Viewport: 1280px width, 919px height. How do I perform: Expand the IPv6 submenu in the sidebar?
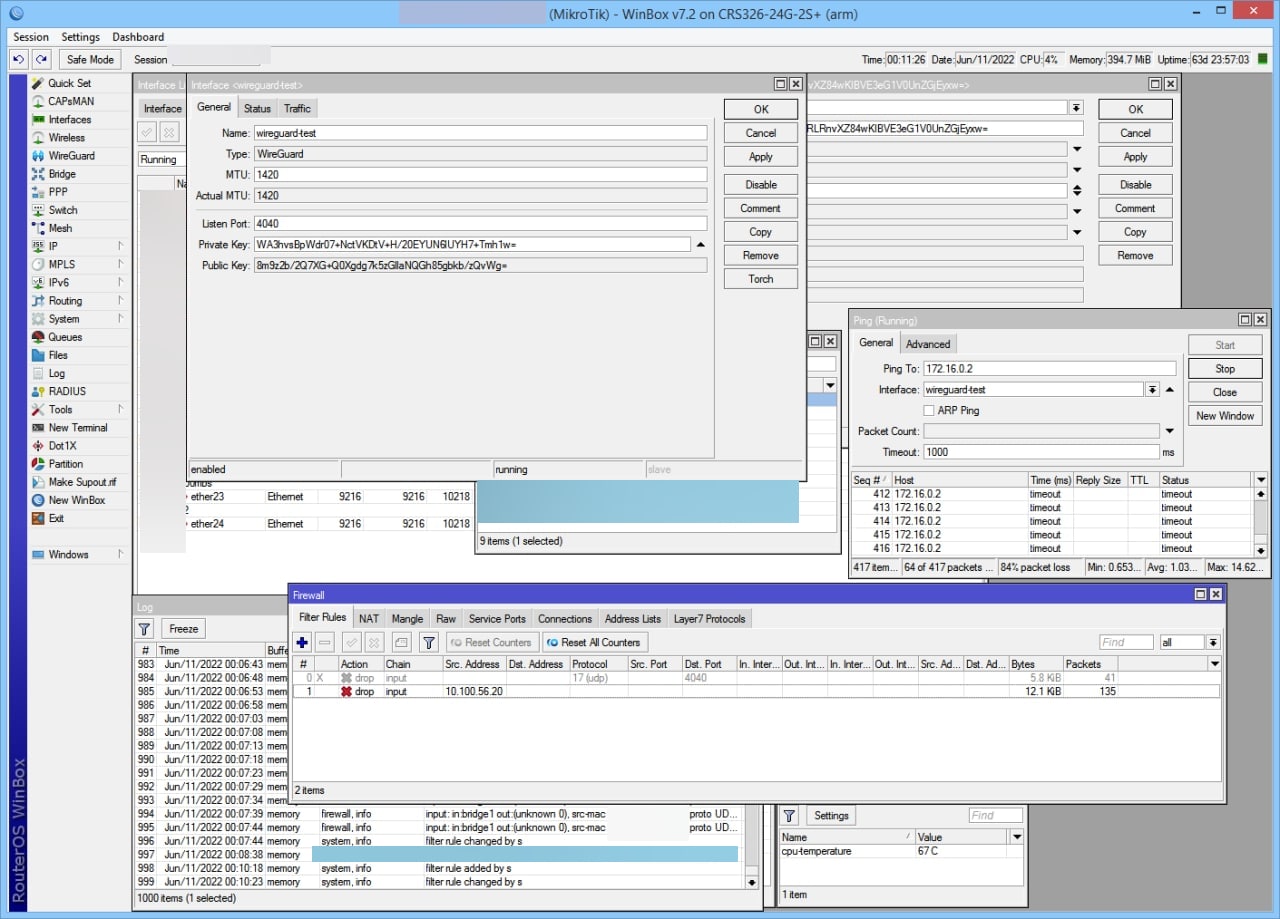(119, 282)
